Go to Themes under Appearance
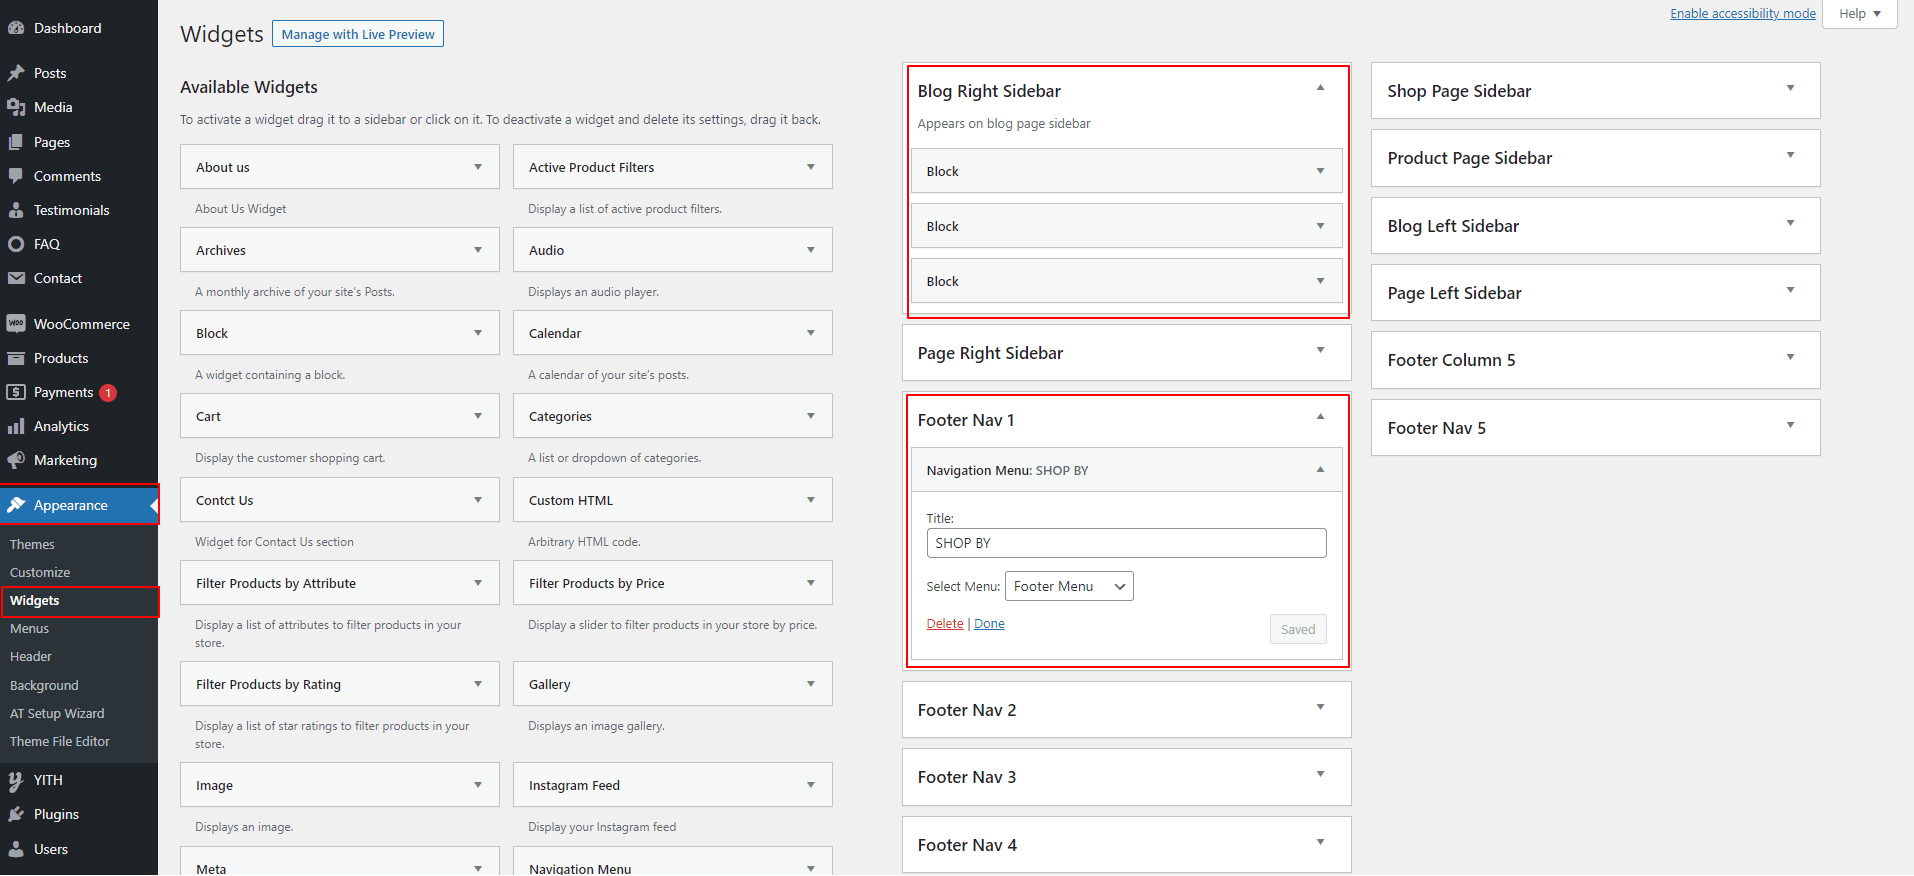Screen dimensions: 1914x876 (x=32, y=545)
